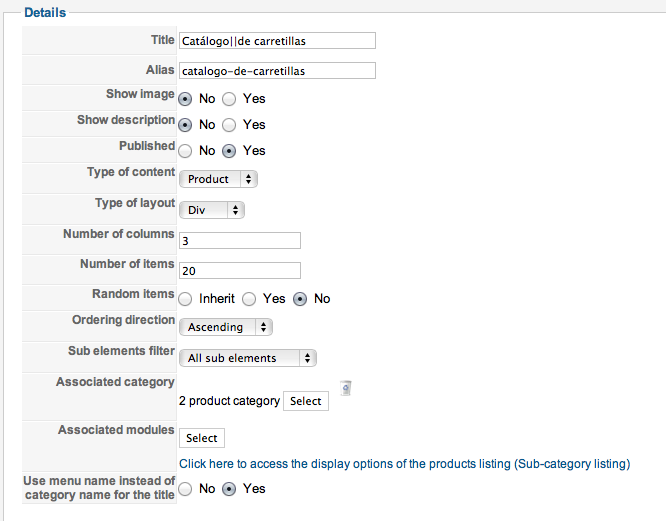Open the Sub elements filter dropdown

pyautogui.click(x=247, y=358)
